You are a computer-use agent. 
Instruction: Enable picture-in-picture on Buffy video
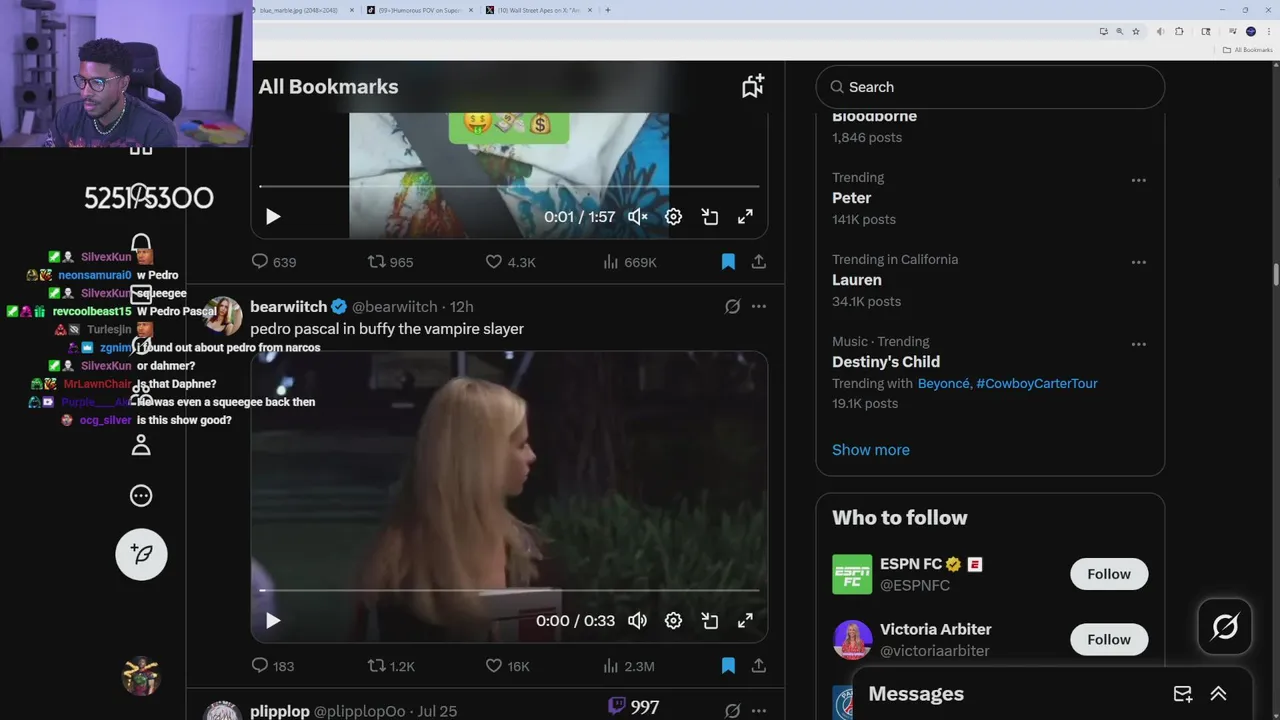point(709,620)
